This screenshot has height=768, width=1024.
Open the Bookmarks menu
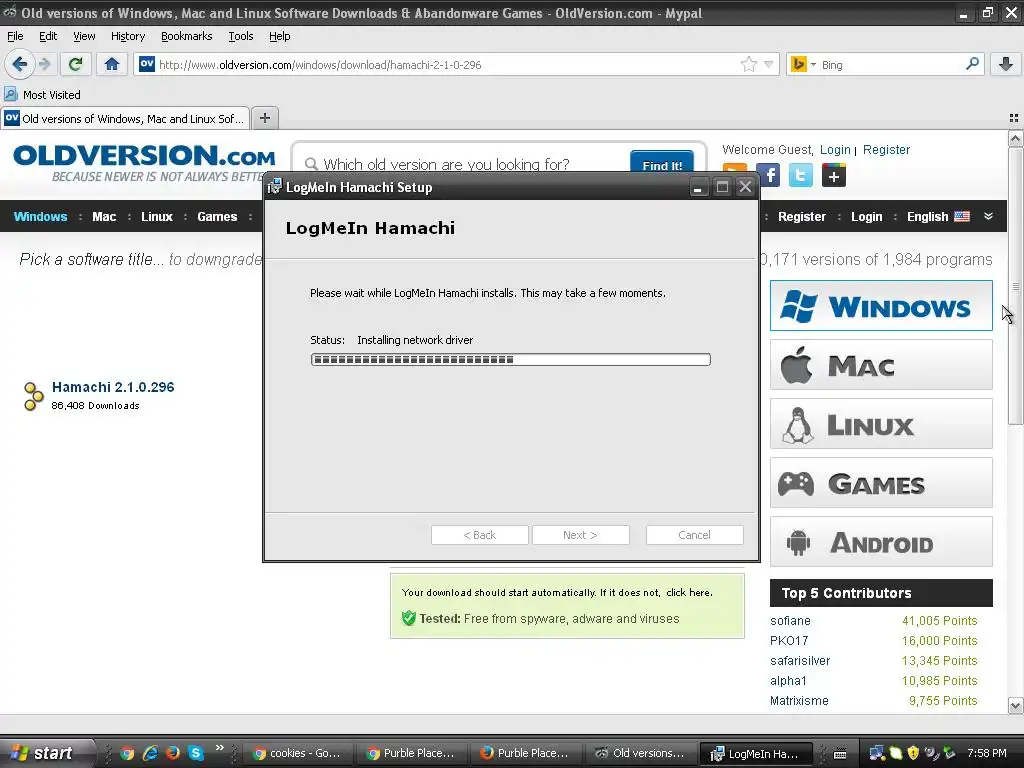coord(186,36)
